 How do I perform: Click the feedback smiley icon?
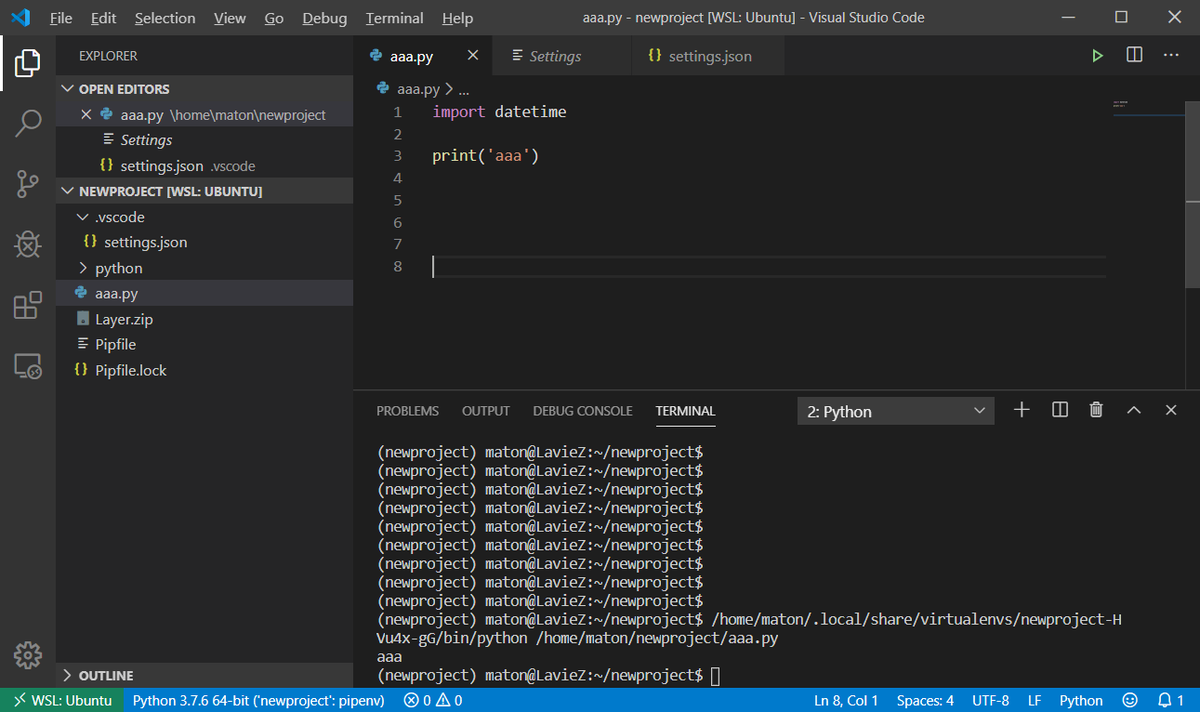click(1131, 700)
